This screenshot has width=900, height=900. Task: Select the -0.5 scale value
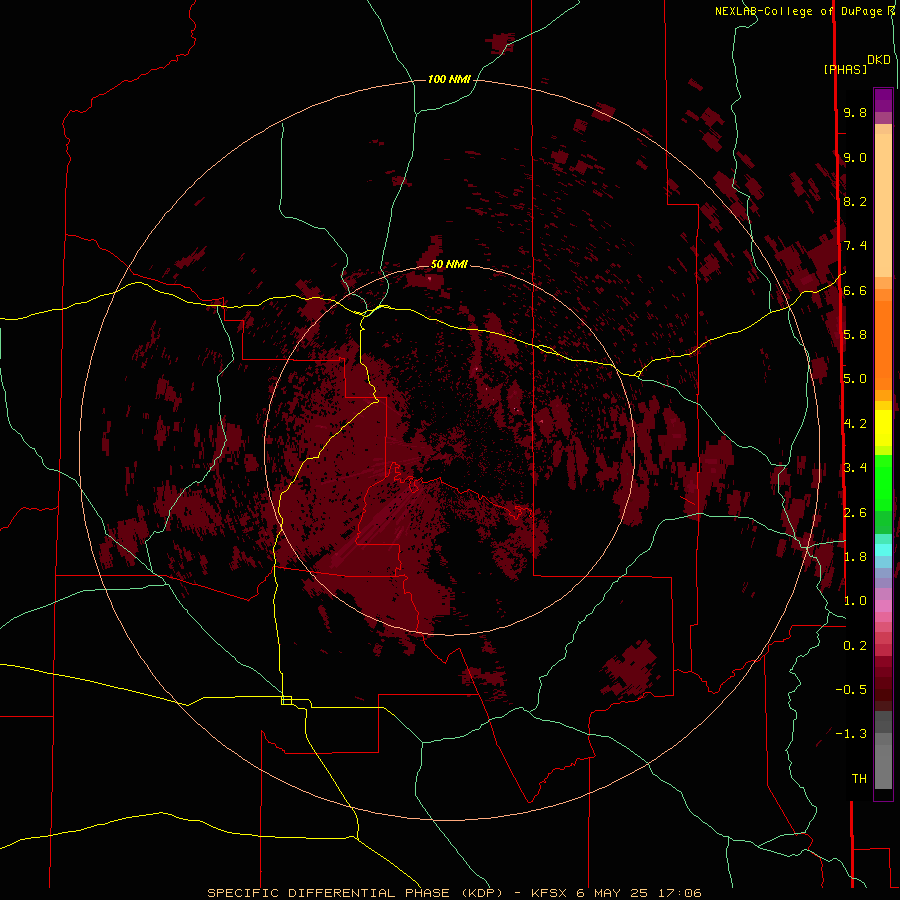coord(851,689)
